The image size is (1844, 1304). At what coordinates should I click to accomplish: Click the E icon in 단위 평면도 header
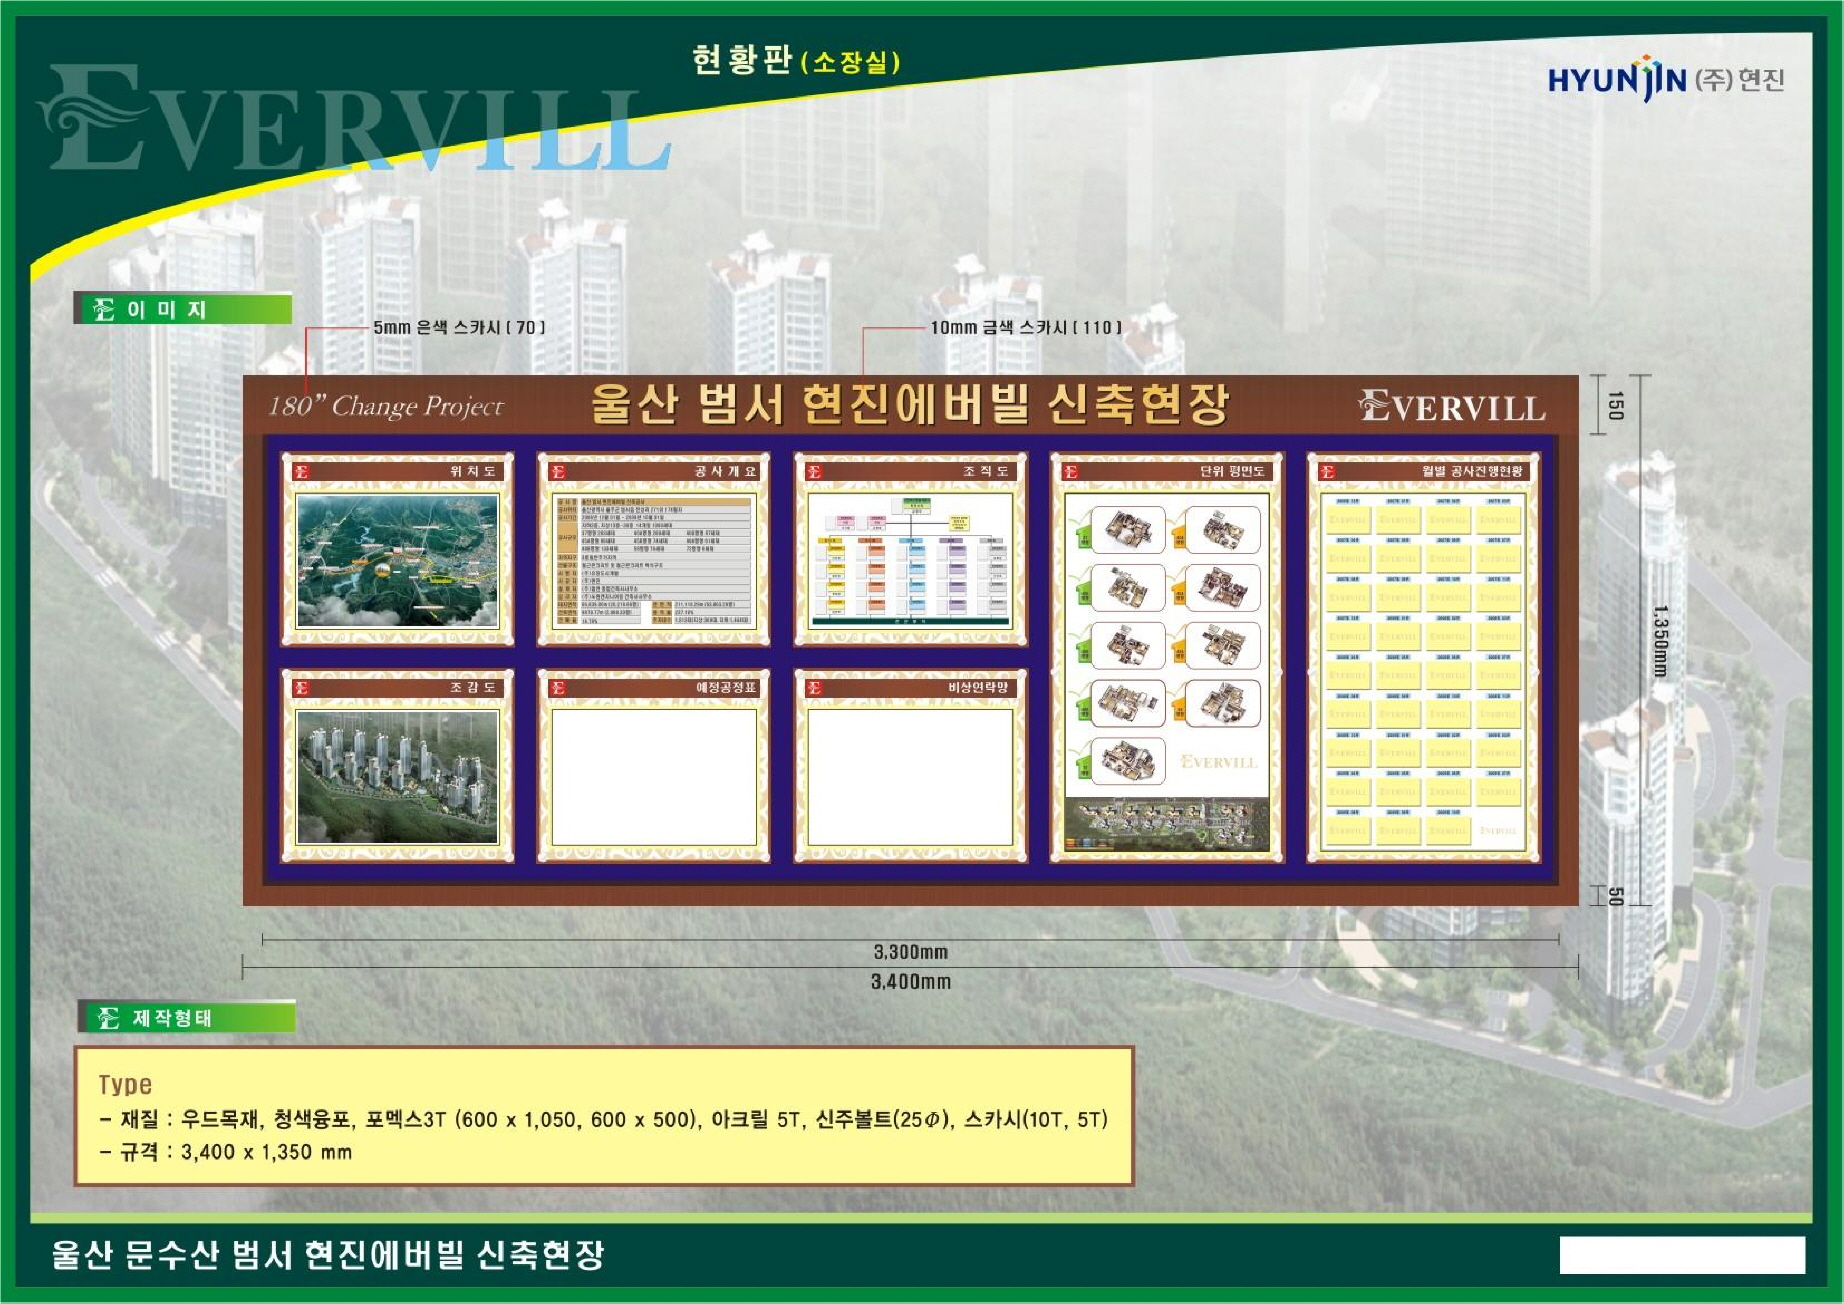pos(1070,471)
